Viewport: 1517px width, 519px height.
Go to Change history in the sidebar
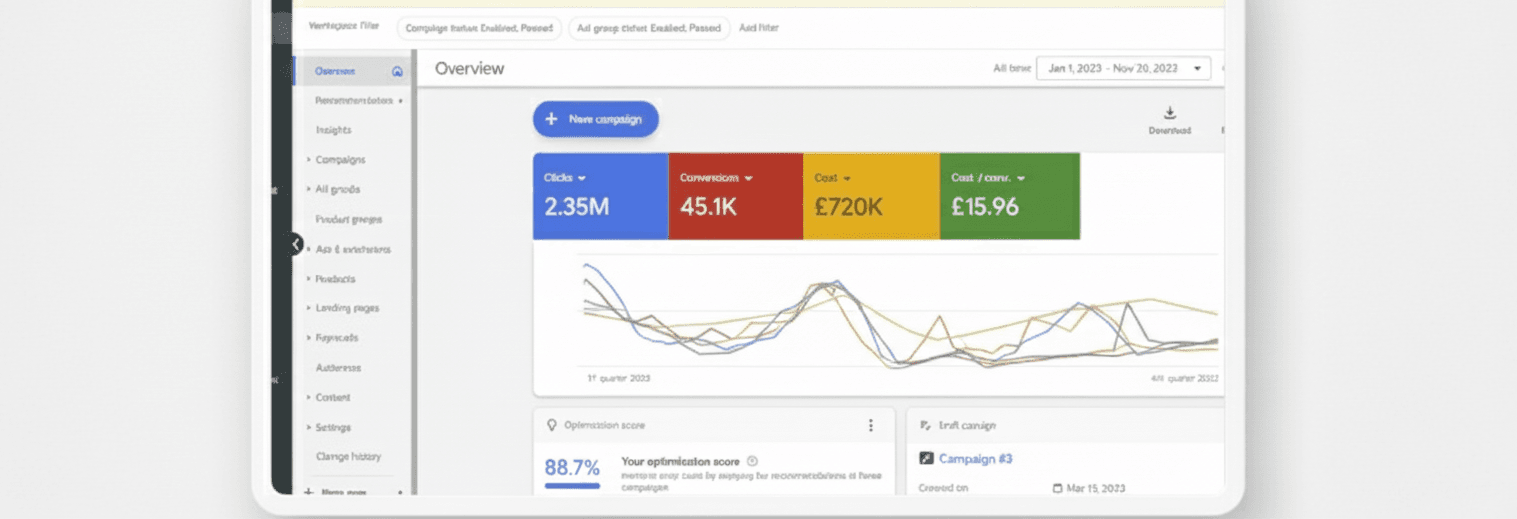348,456
